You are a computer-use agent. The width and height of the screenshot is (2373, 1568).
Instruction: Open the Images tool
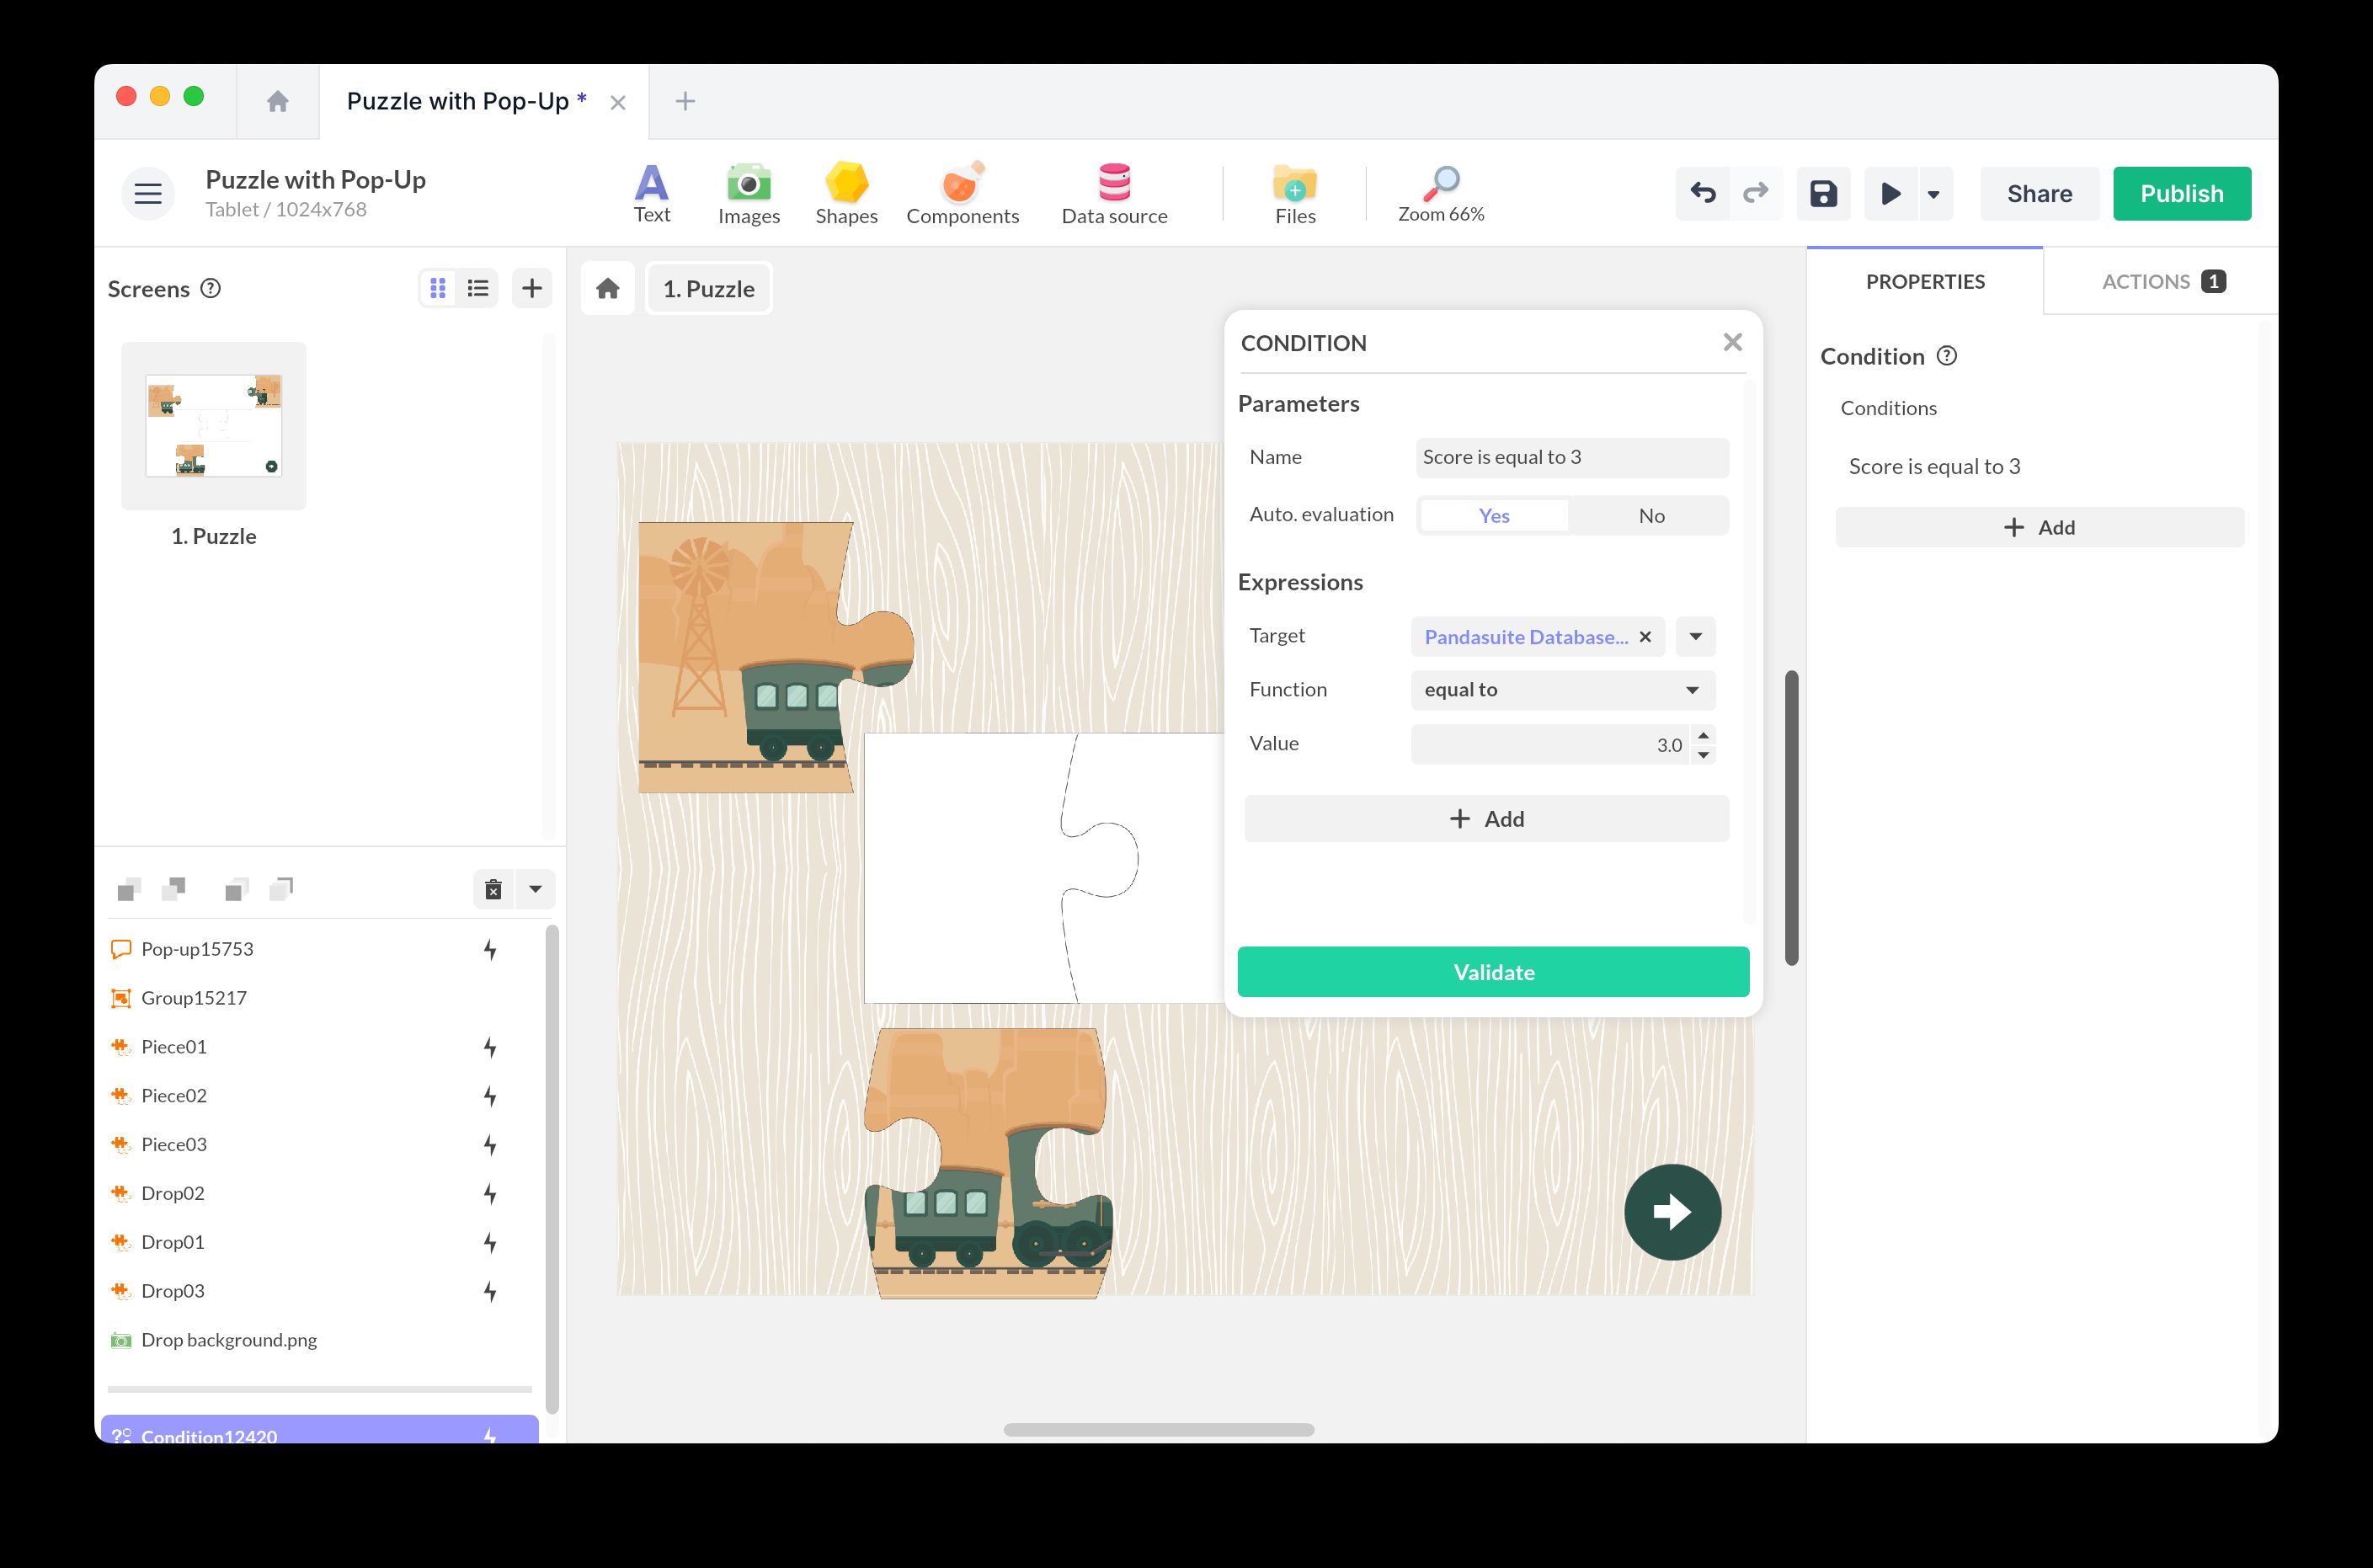748,193
